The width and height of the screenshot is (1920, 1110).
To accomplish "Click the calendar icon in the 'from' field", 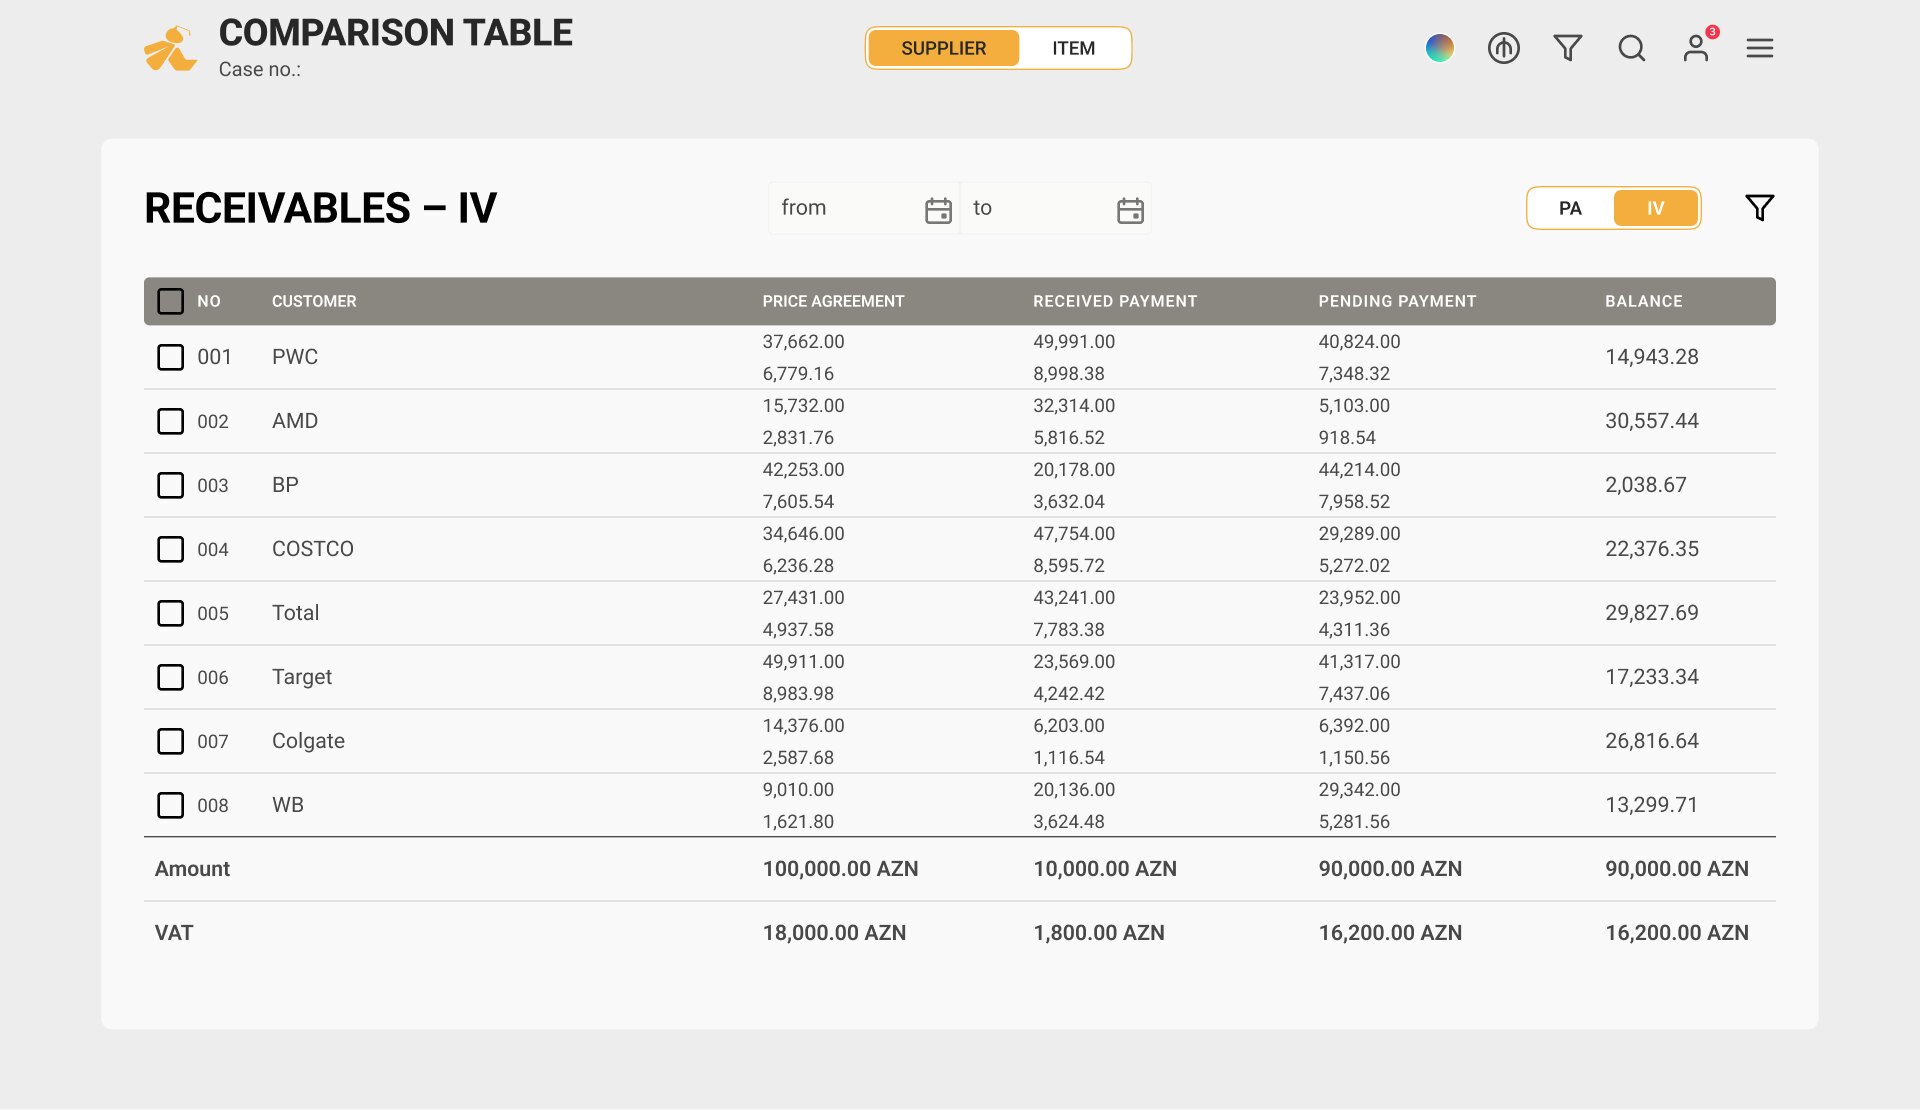I will pyautogui.click(x=938, y=210).
